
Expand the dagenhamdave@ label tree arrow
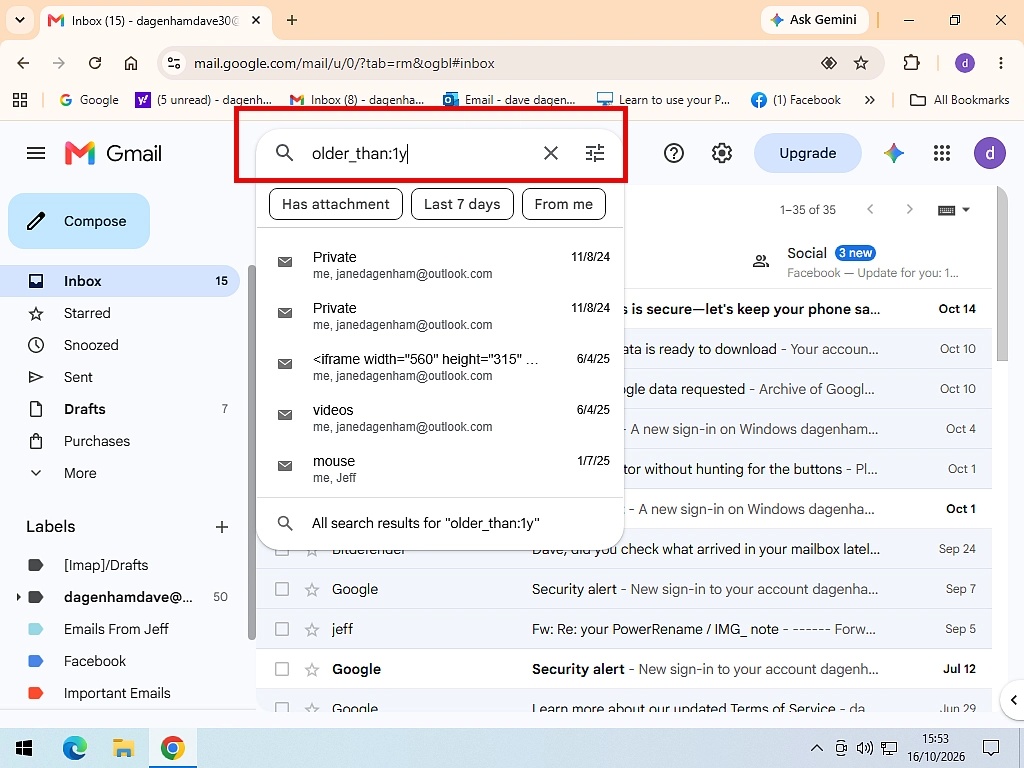click(x=18, y=597)
